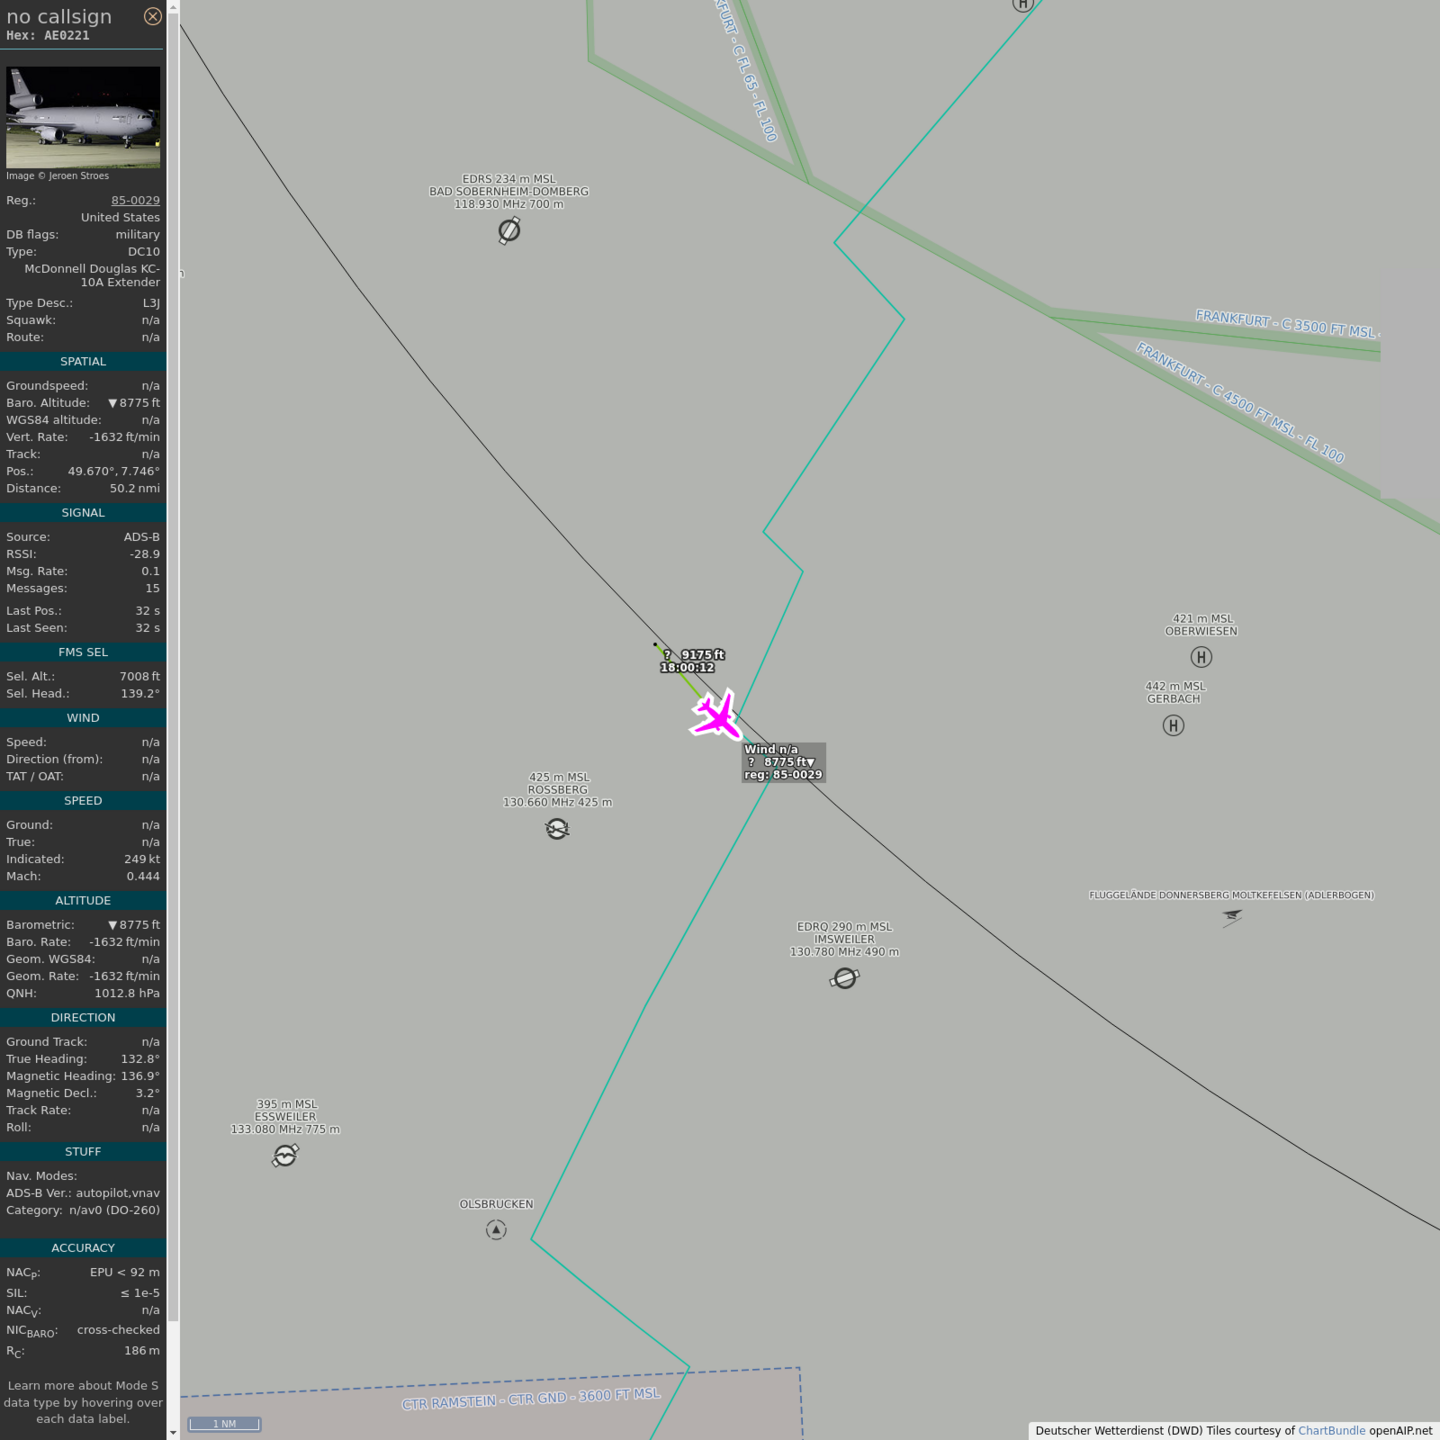Screen dimensions: 1440x1440
Task: Click the Essweiler glider site symbol
Action: pos(285,1156)
